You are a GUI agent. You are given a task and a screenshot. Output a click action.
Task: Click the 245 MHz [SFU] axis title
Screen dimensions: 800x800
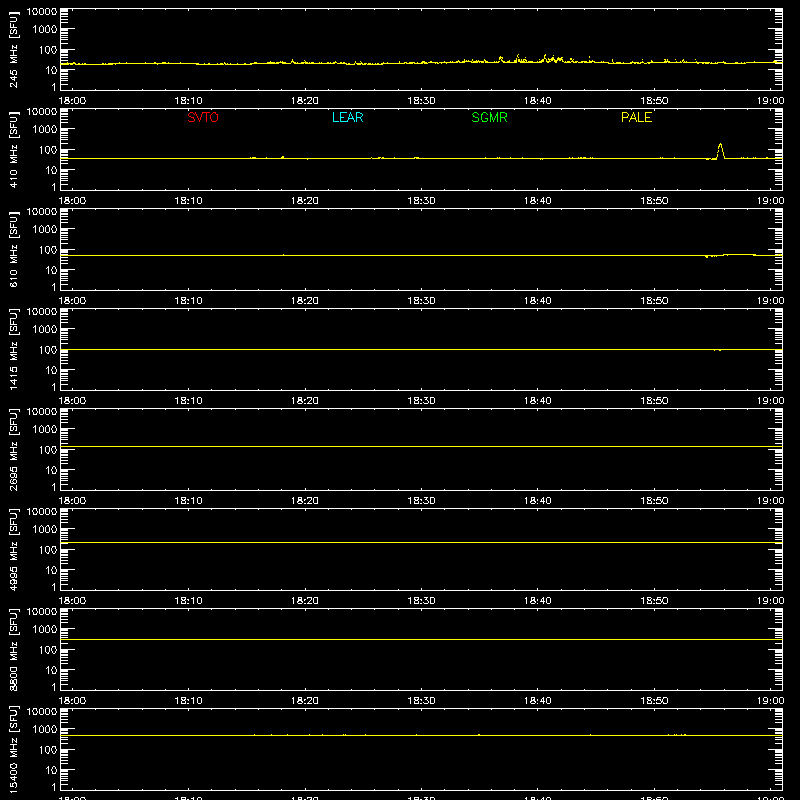tap(14, 49)
